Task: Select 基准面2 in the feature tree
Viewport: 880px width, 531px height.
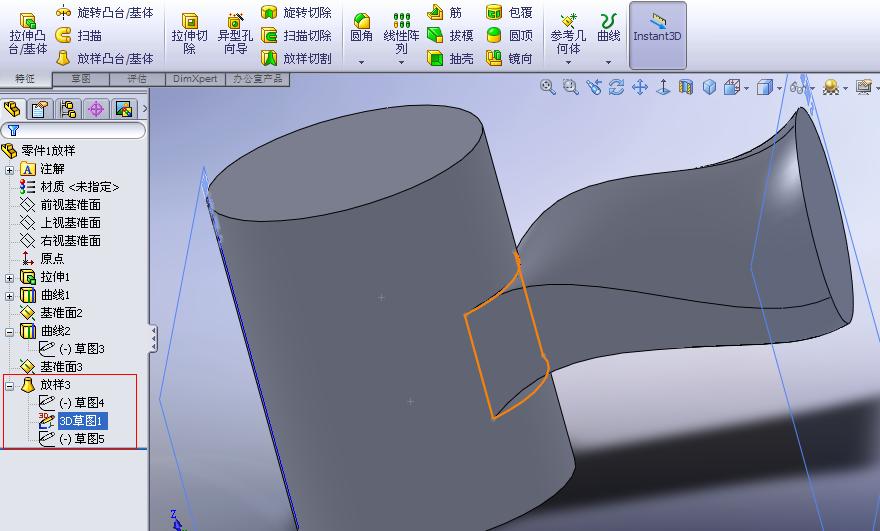Action: pyautogui.click(x=51, y=312)
